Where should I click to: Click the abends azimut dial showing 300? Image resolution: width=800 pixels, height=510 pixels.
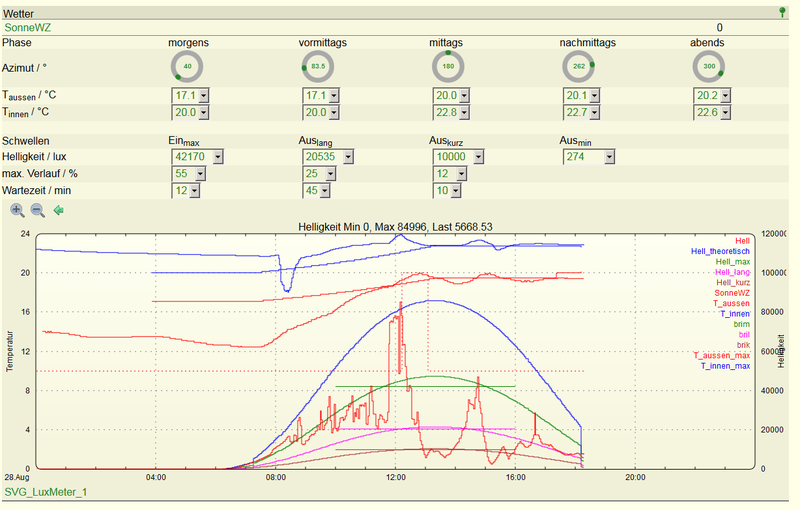pyautogui.click(x=709, y=66)
